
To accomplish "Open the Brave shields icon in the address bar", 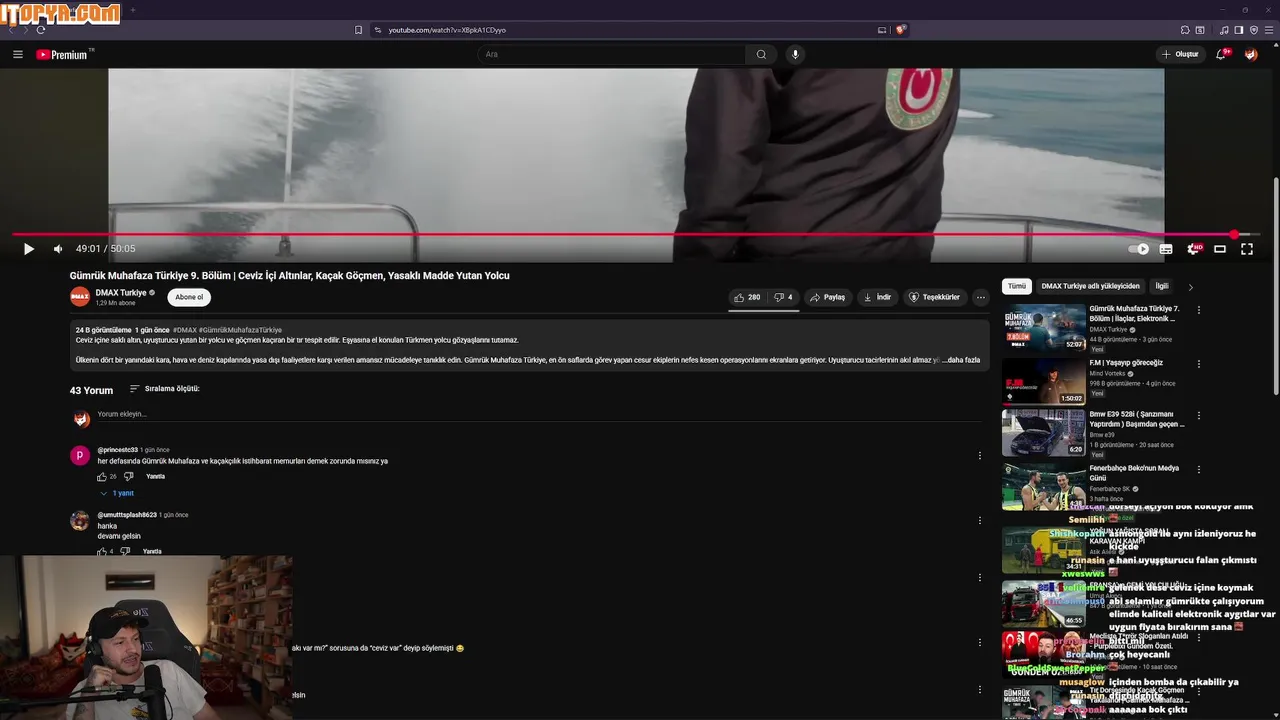I will 900,30.
